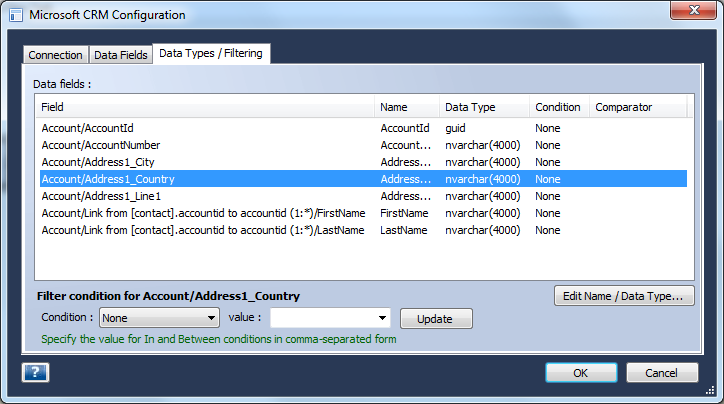Click the Microsoft CRM Configuration window icon
The image size is (724, 404).
click(16, 15)
